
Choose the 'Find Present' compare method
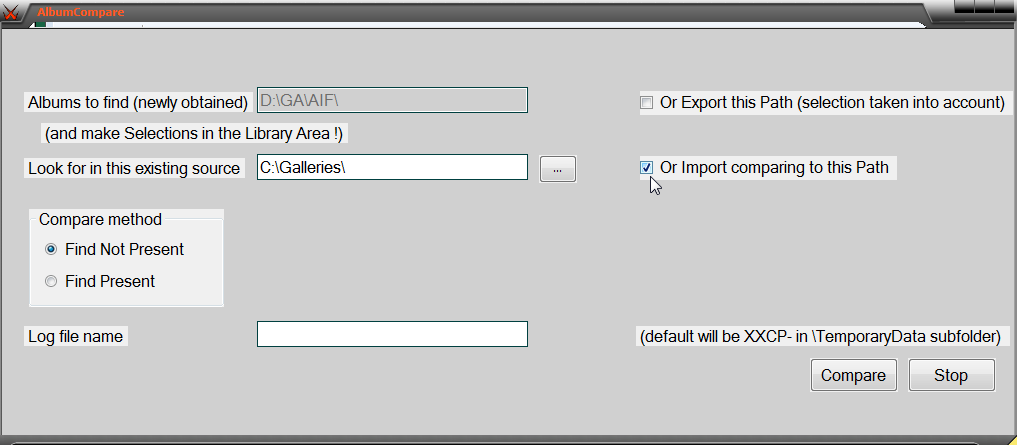tap(51, 282)
